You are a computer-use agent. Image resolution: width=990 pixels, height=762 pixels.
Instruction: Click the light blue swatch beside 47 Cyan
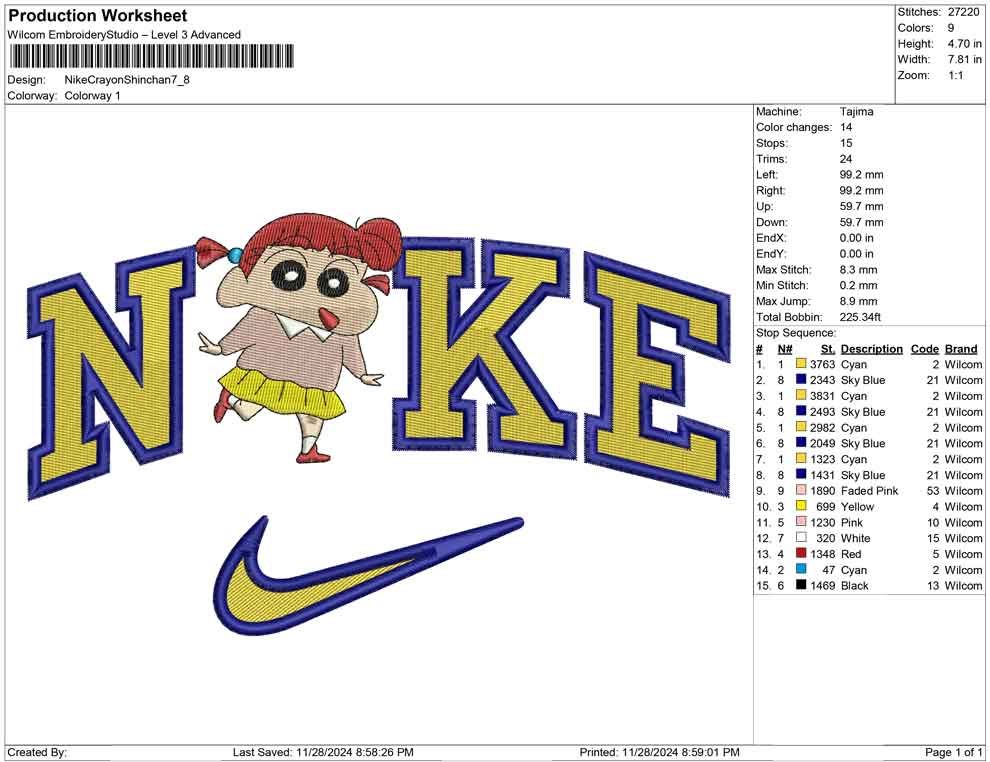click(801, 569)
